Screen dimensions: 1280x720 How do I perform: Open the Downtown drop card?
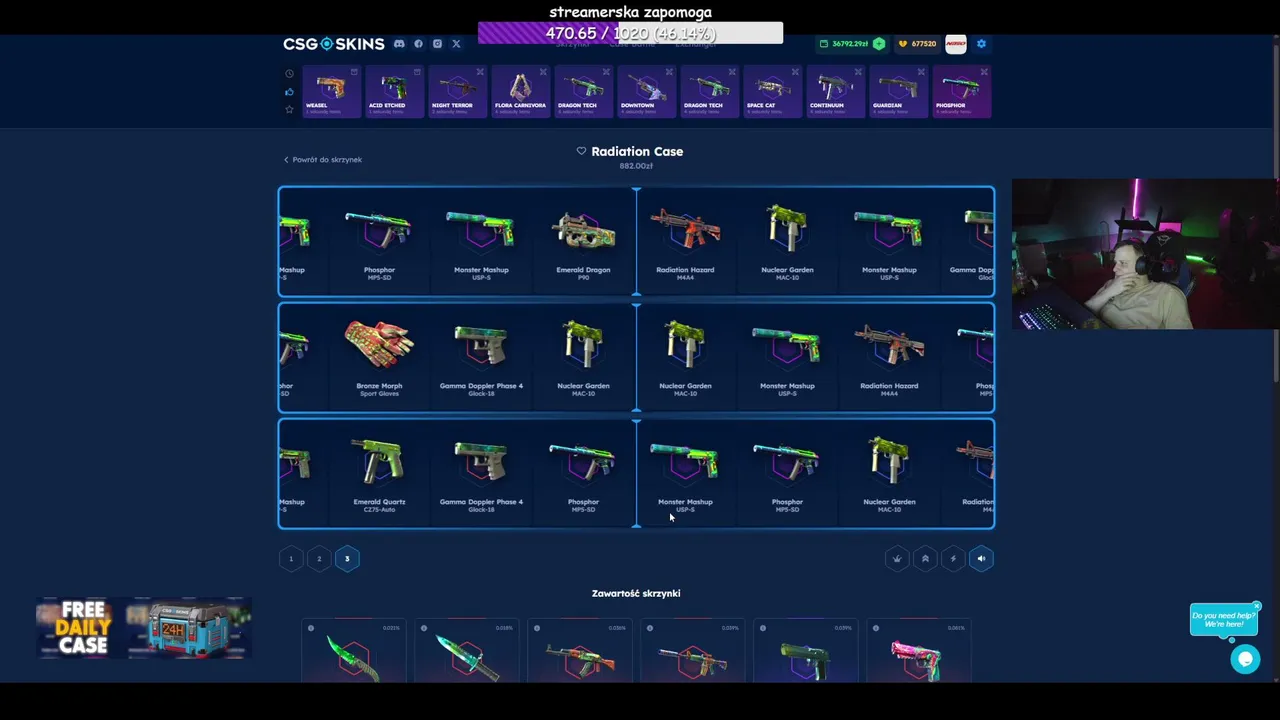click(646, 92)
